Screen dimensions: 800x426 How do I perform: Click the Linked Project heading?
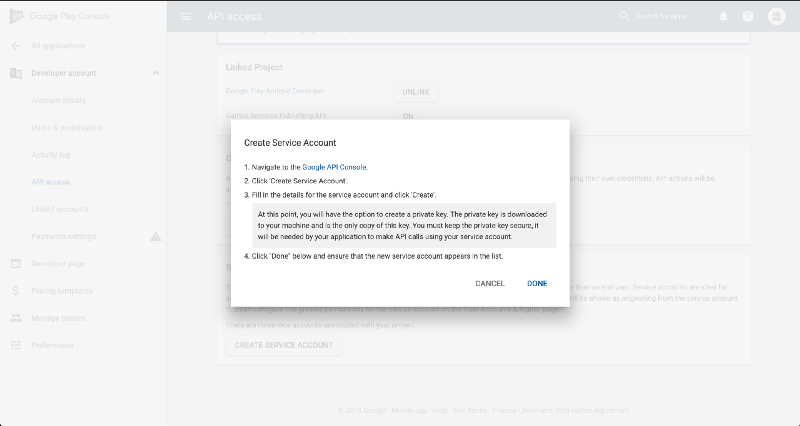point(254,67)
